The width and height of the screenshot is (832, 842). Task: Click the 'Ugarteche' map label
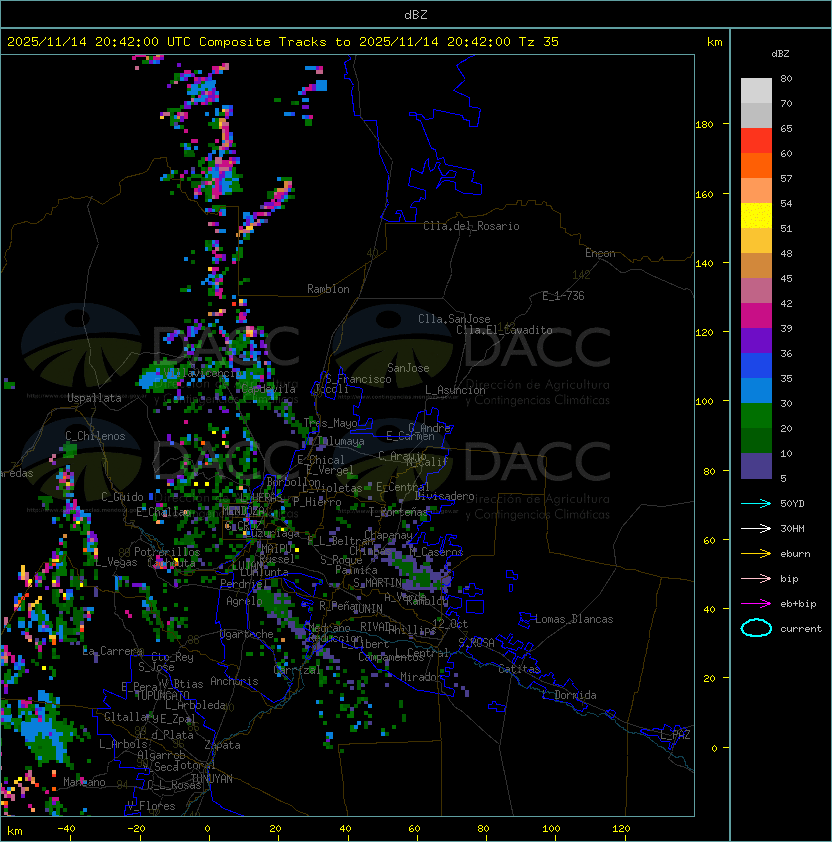(247, 634)
